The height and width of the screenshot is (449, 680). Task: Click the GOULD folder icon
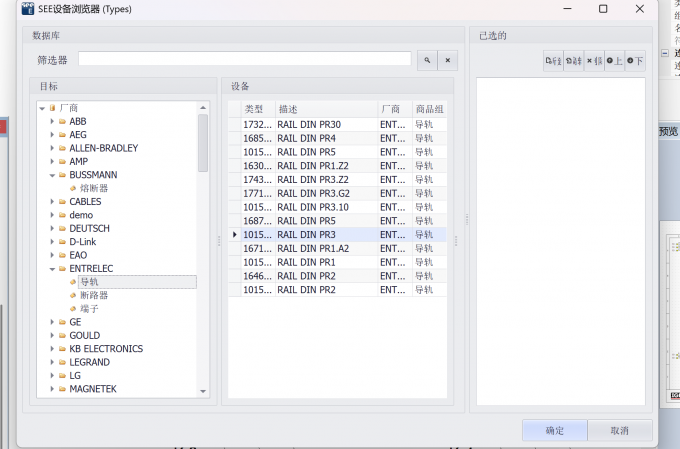pyautogui.click(x=62, y=335)
